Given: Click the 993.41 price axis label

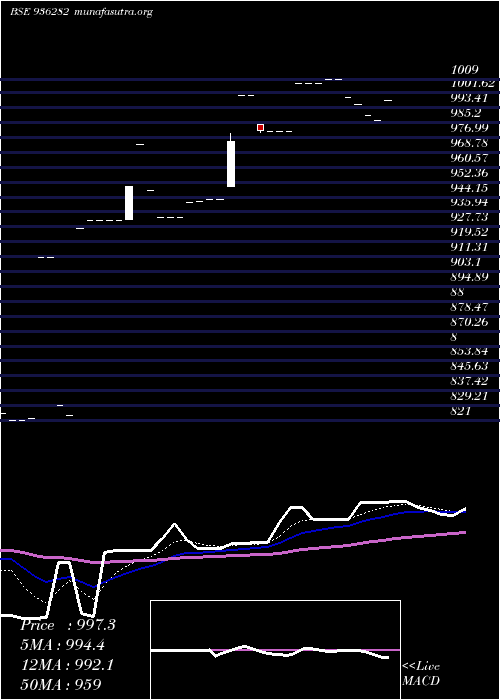Looking at the screenshot, I should [x=469, y=98].
